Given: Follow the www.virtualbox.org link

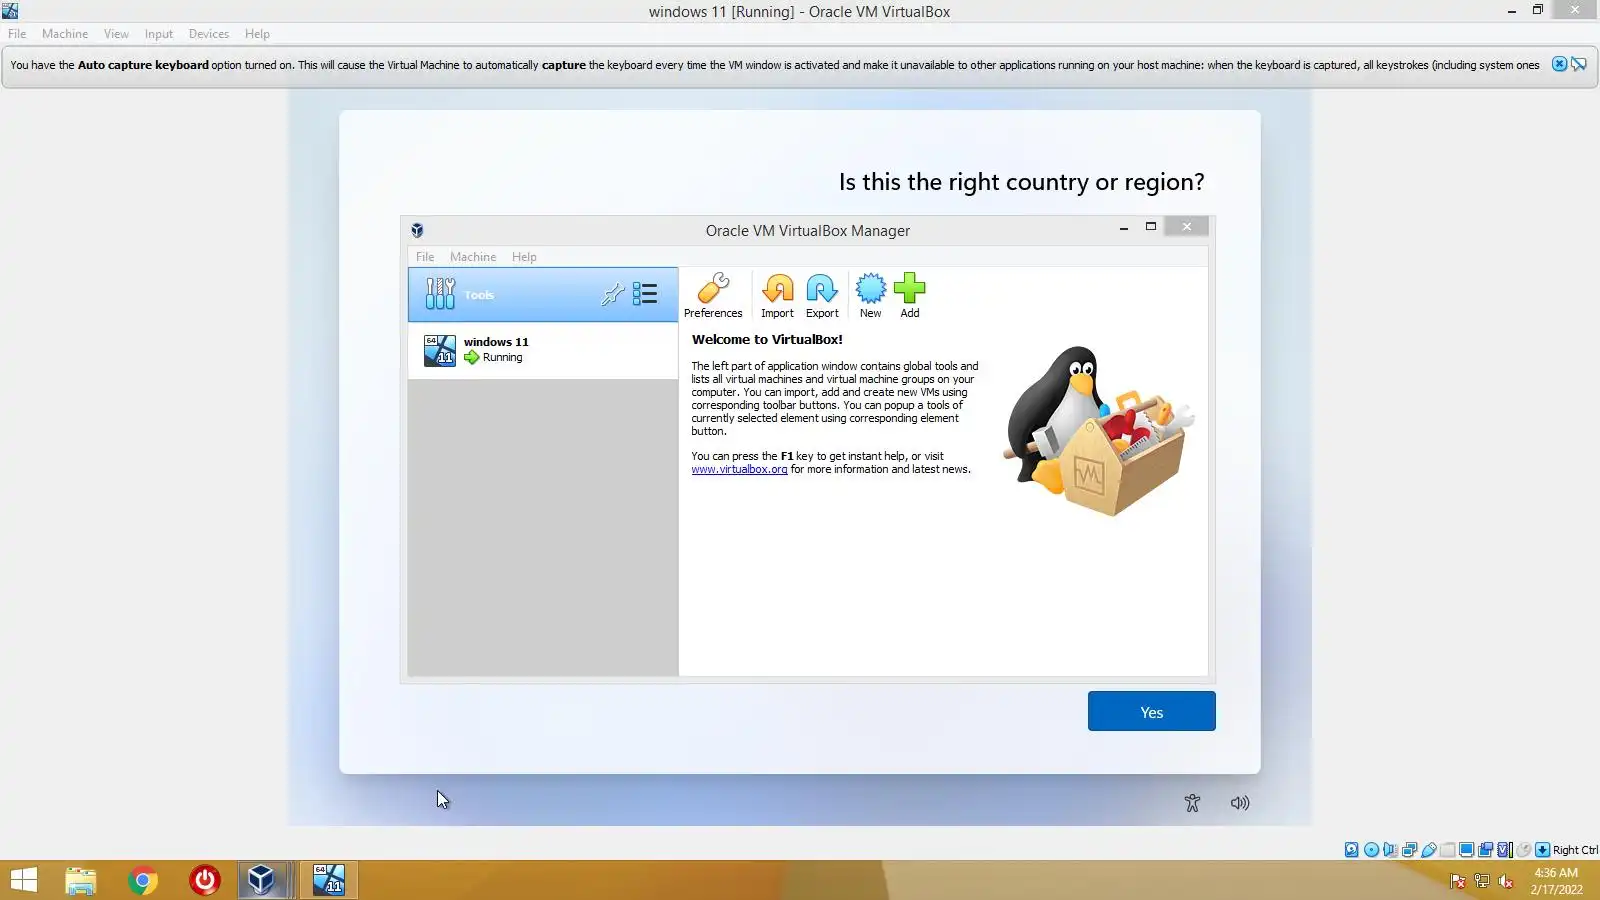Looking at the screenshot, I should point(739,469).
